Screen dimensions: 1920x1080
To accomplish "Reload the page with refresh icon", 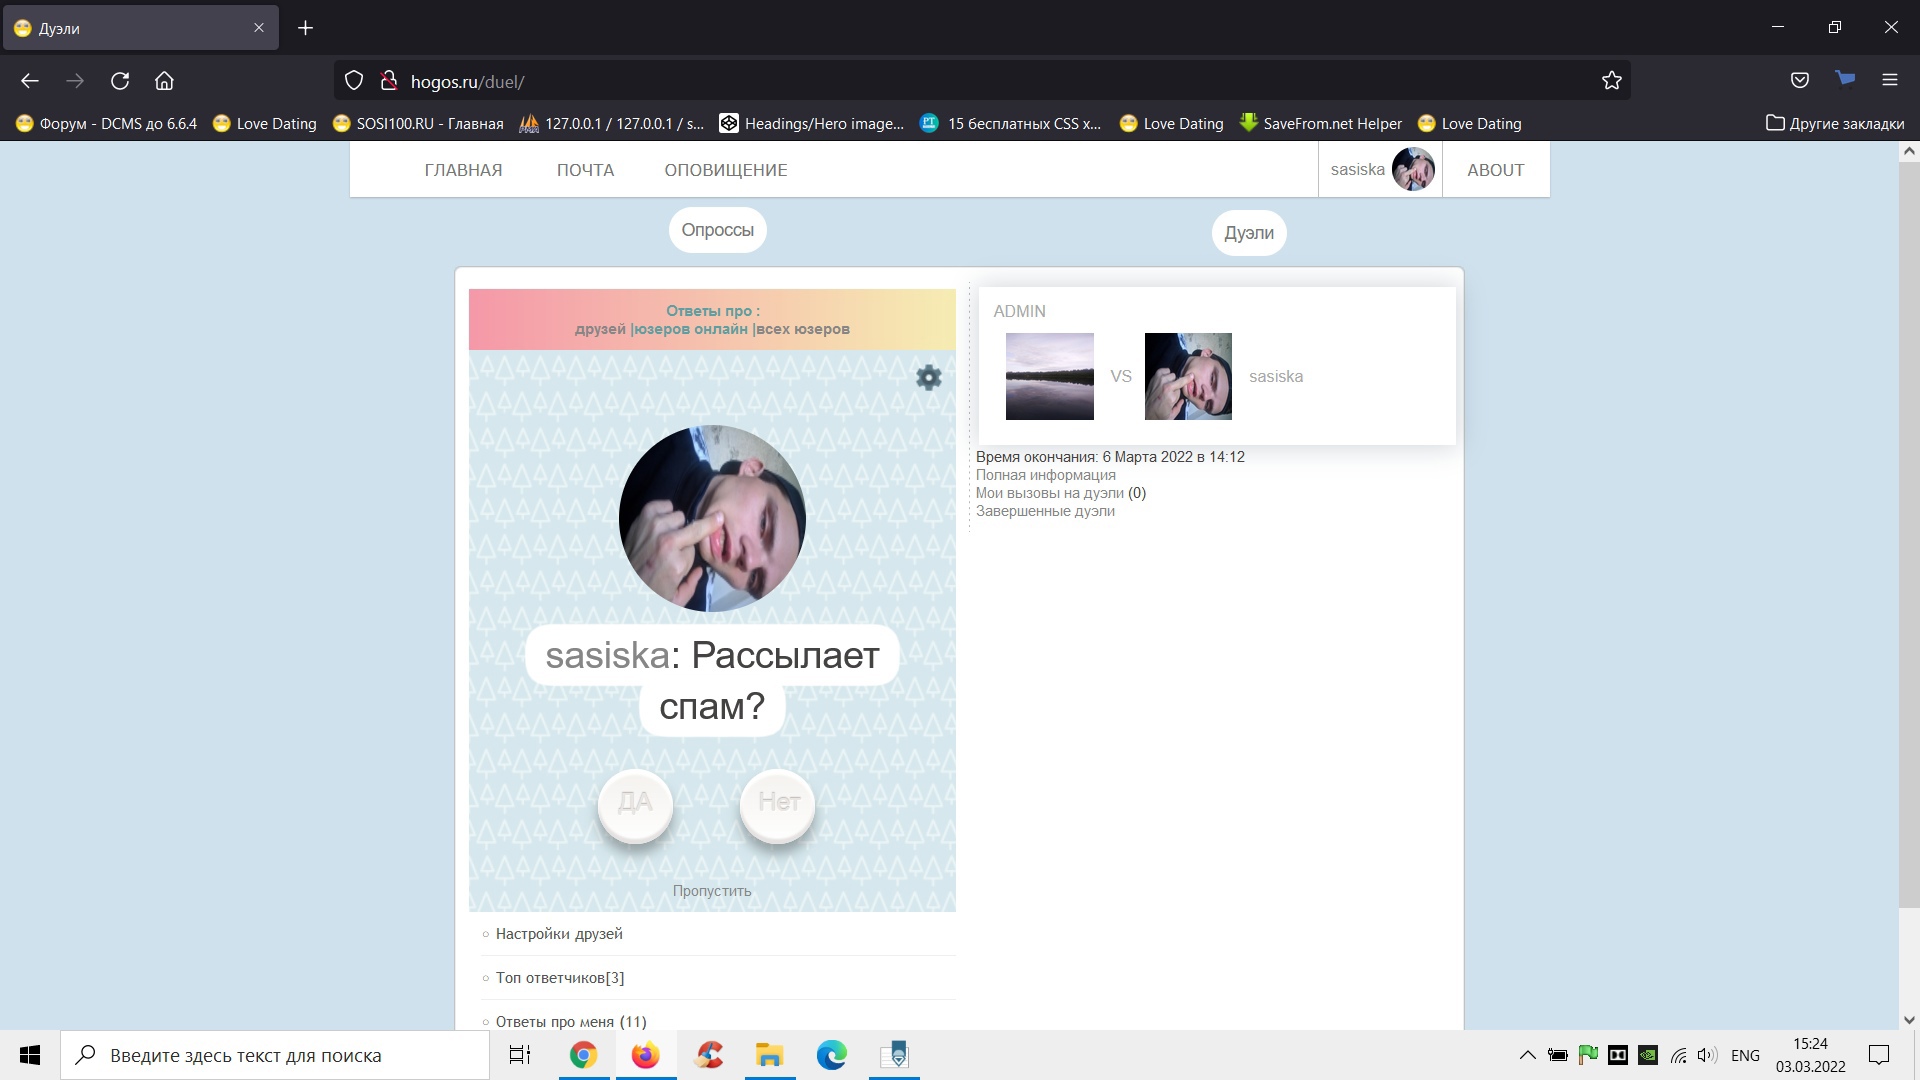I will pyautogui.click(x=120, y=81).
